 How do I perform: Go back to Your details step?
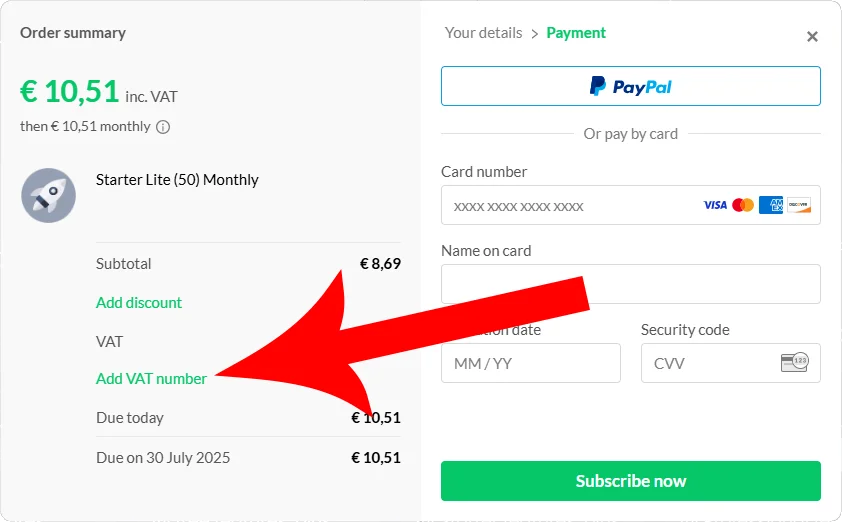483,33
